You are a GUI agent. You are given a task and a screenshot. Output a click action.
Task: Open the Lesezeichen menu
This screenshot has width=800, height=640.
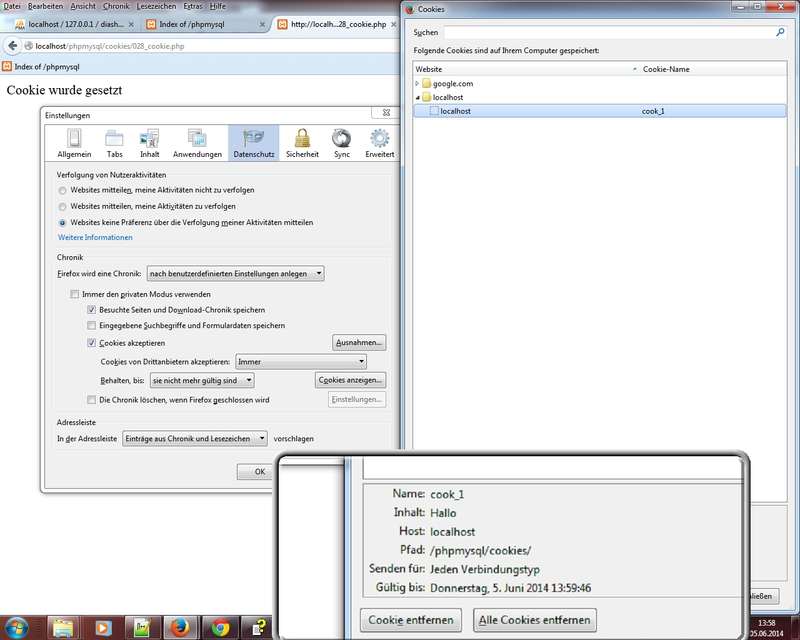(x=156, y=6)
